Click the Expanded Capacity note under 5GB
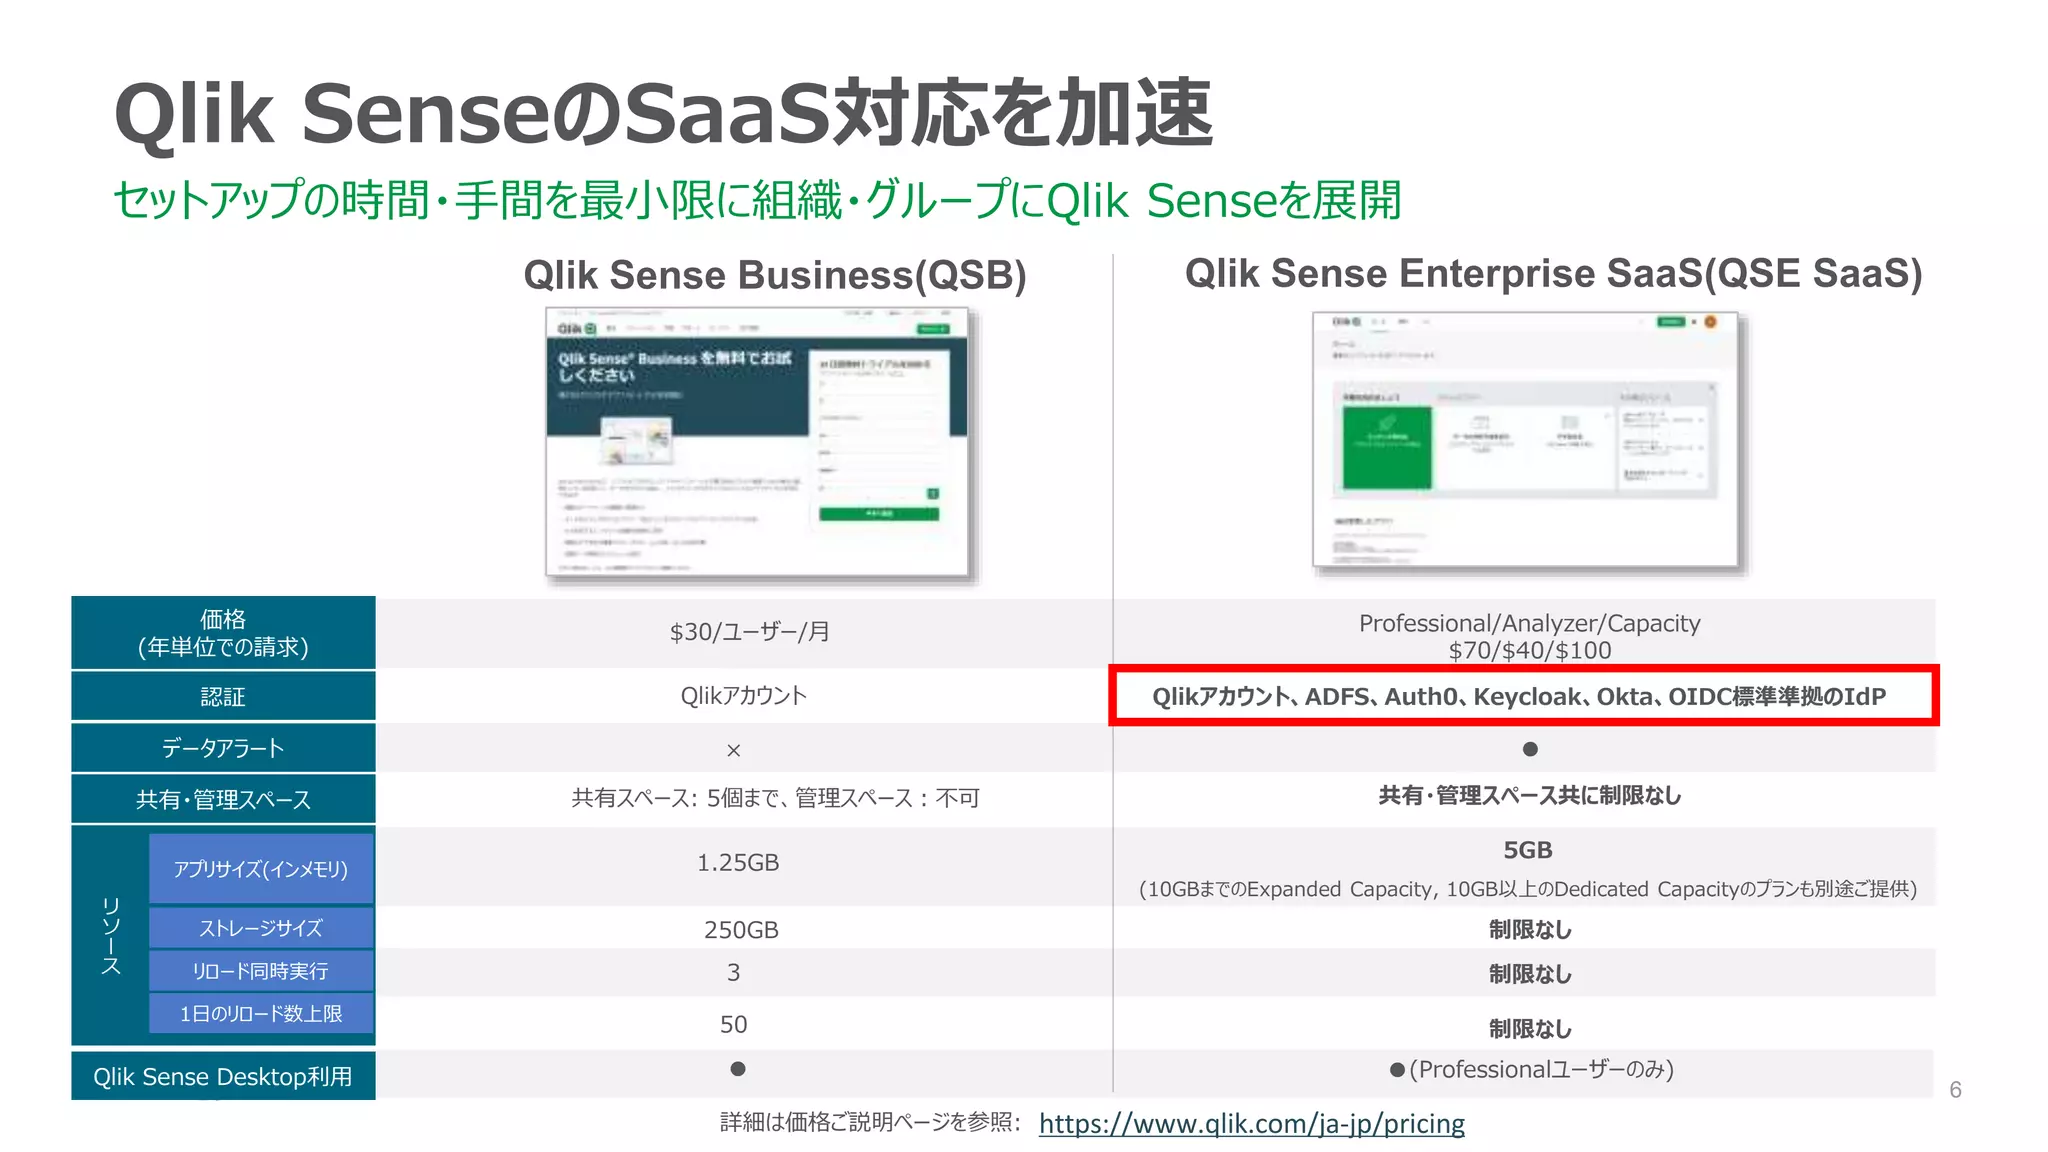The width and height of the screenshot is (2048, 1152). (x=1528, y=889)
